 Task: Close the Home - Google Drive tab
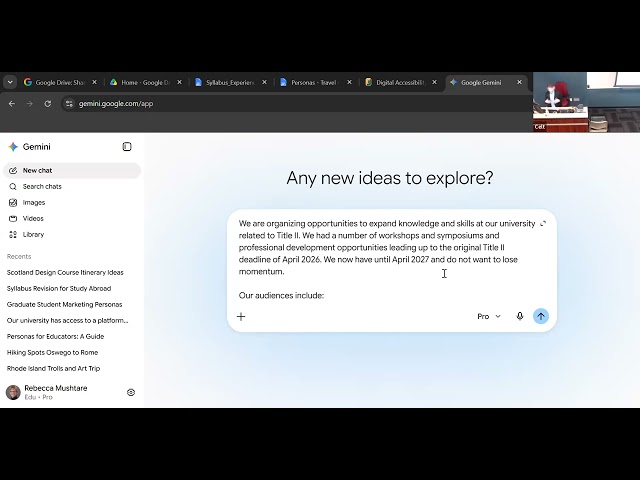pyautogui.click(x=179, y=82)
